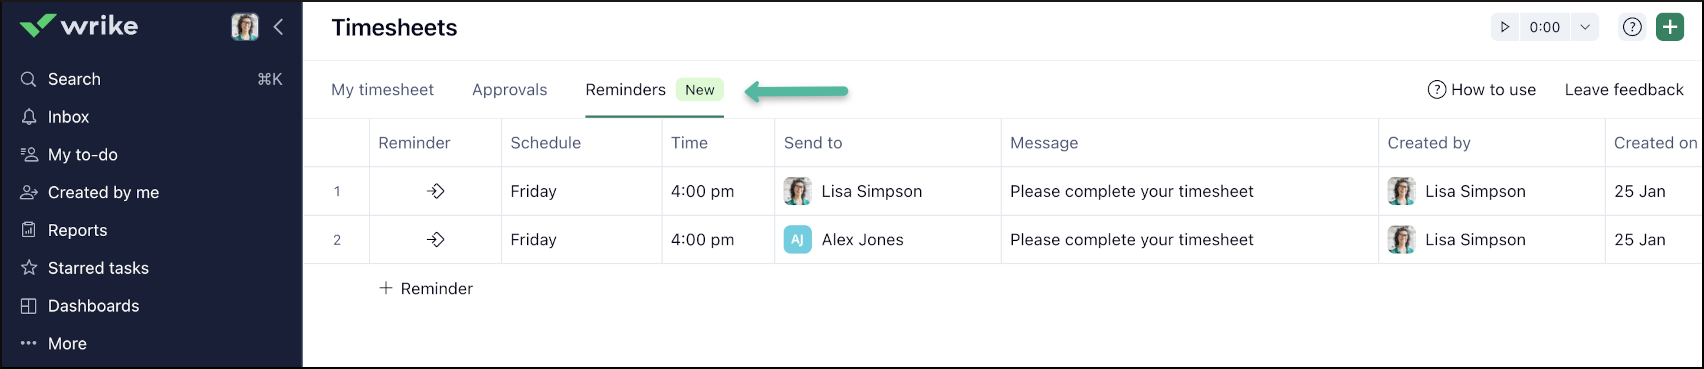Click Leave feedback
Image resolution: width=1704 pixels, height=369 pixels.
tap(1624, 90)
